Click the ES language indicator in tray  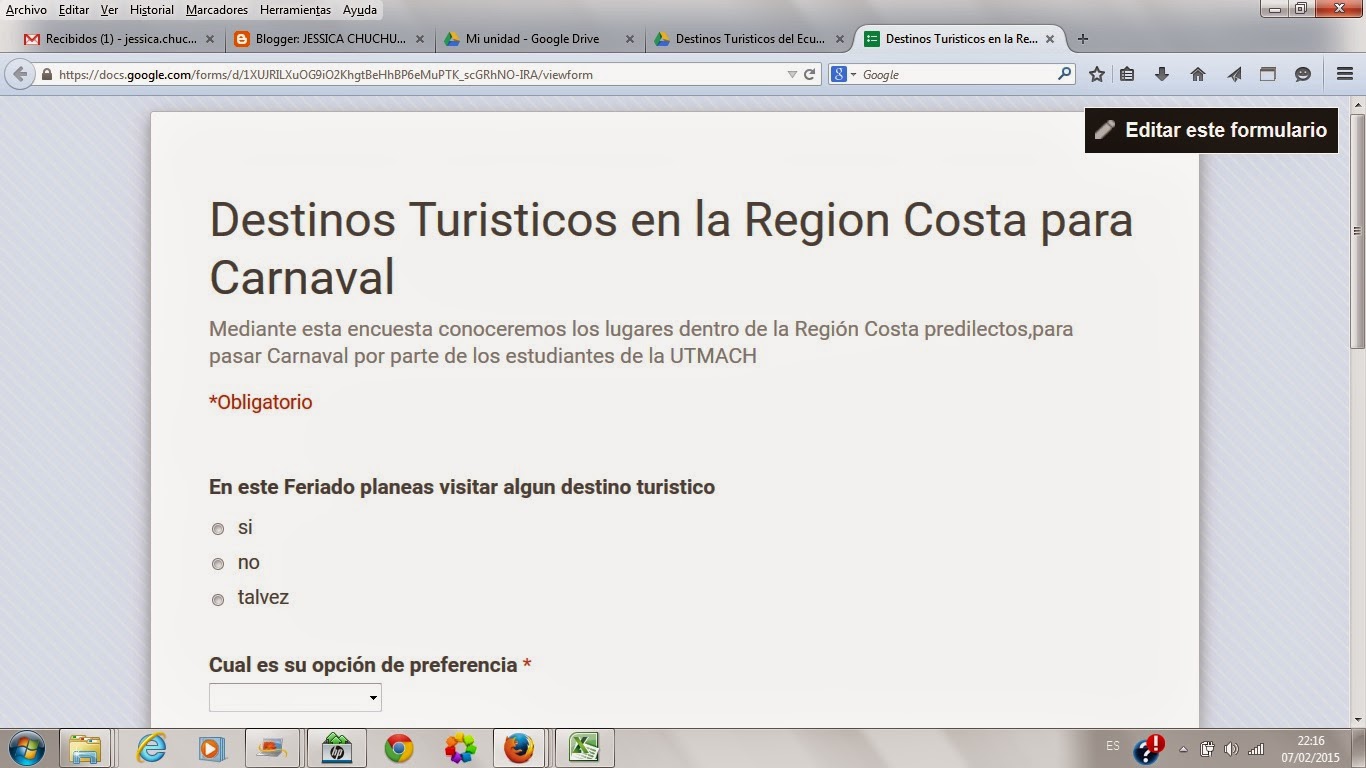[1113, 746]
